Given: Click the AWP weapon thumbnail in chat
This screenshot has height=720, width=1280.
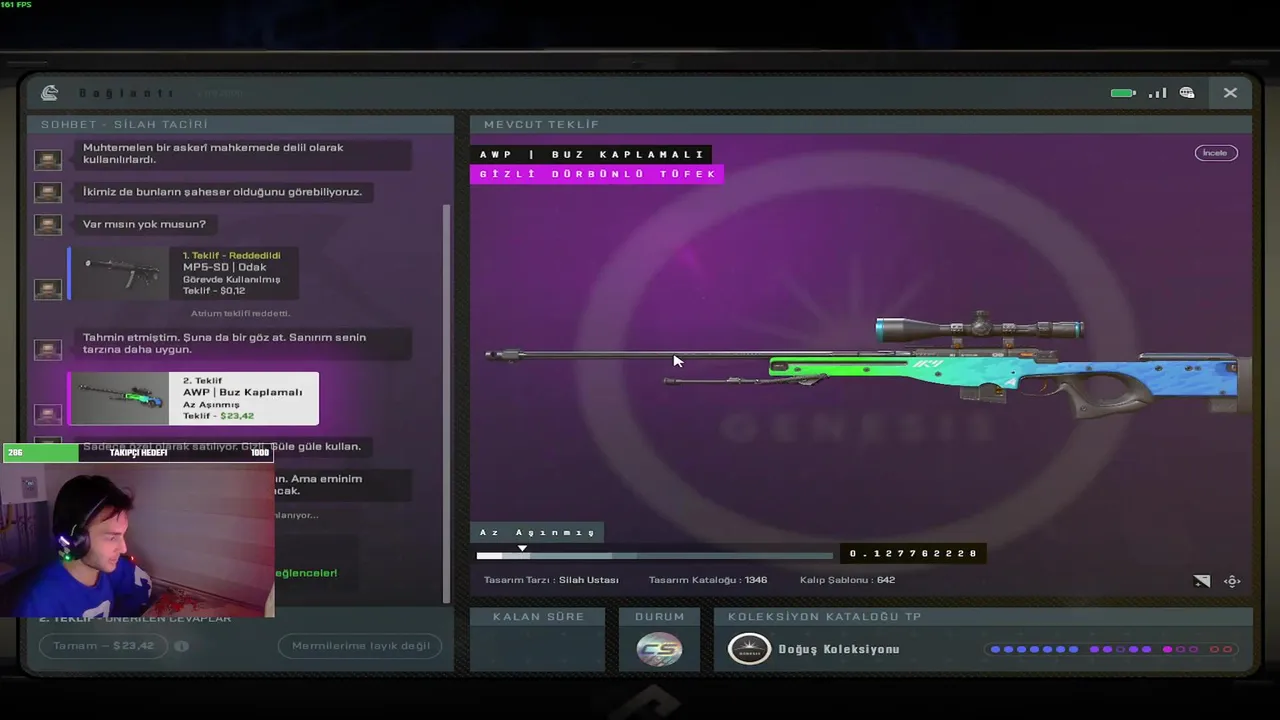Looking at the screenshot, I should [121, 398].
